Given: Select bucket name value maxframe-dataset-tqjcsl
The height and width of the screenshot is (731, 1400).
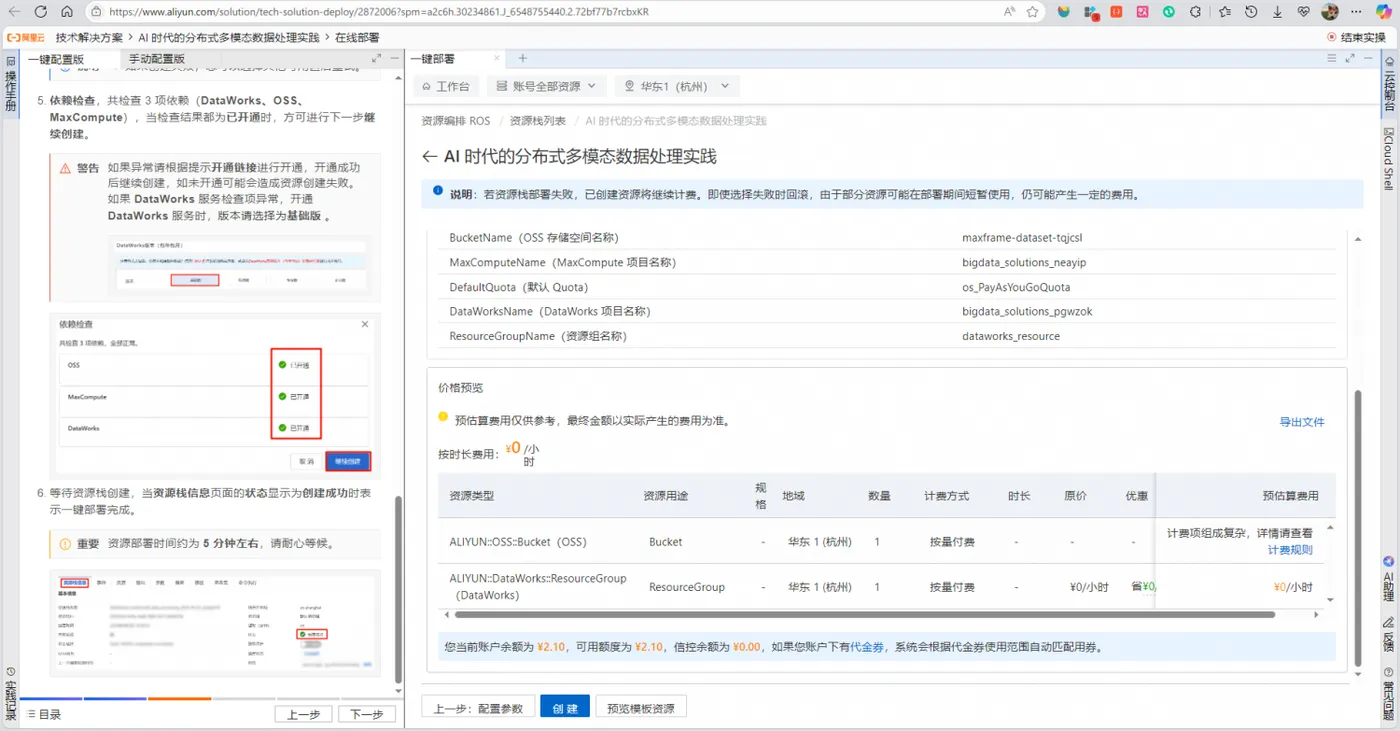Looking at the screenshot, I should (1022, 238).
